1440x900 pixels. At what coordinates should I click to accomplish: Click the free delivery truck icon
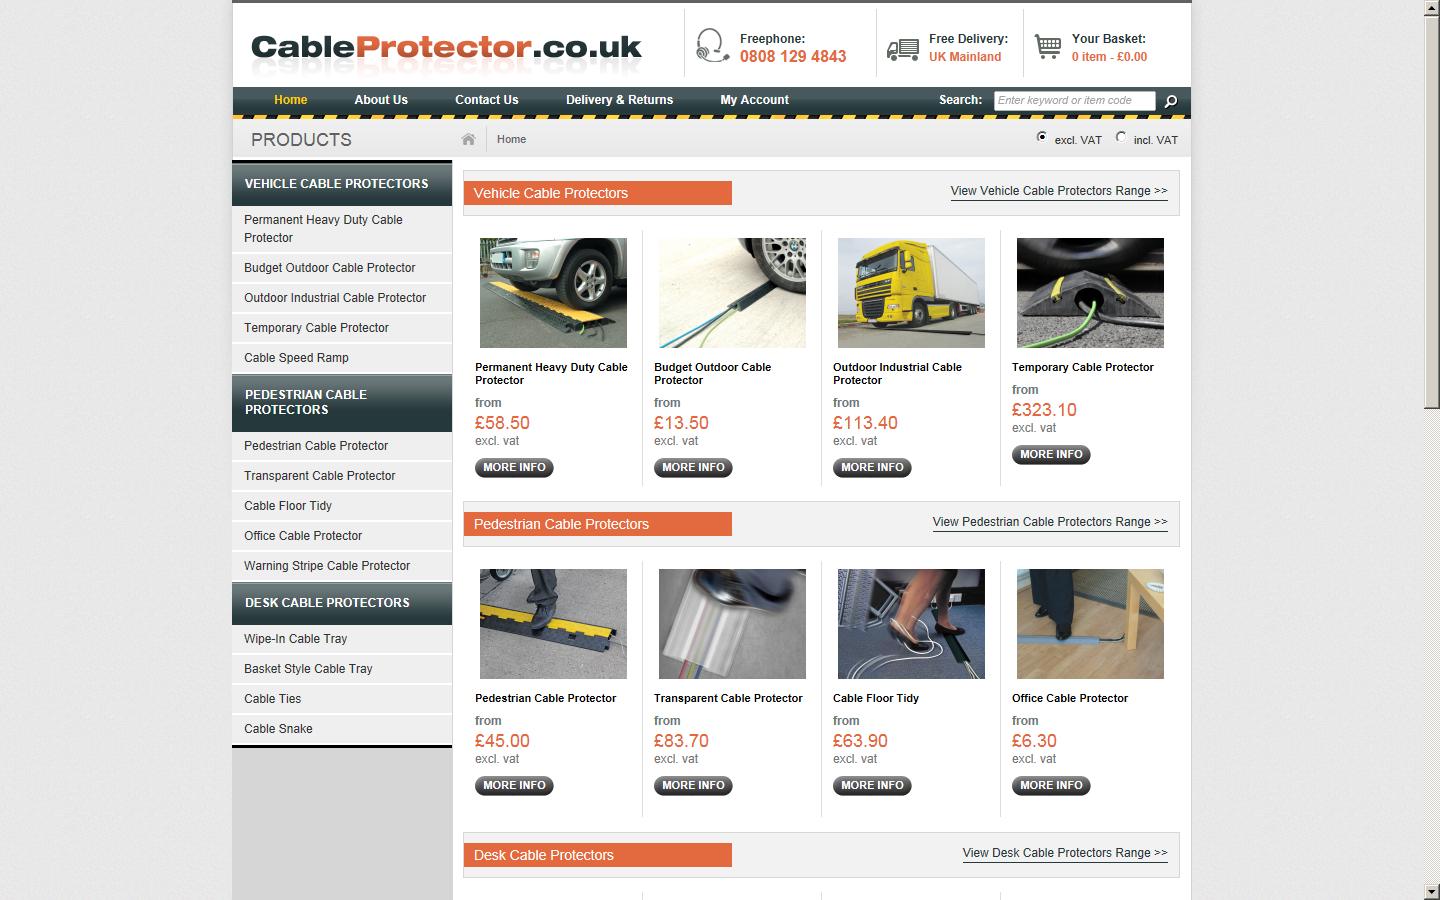pos(903,48)
